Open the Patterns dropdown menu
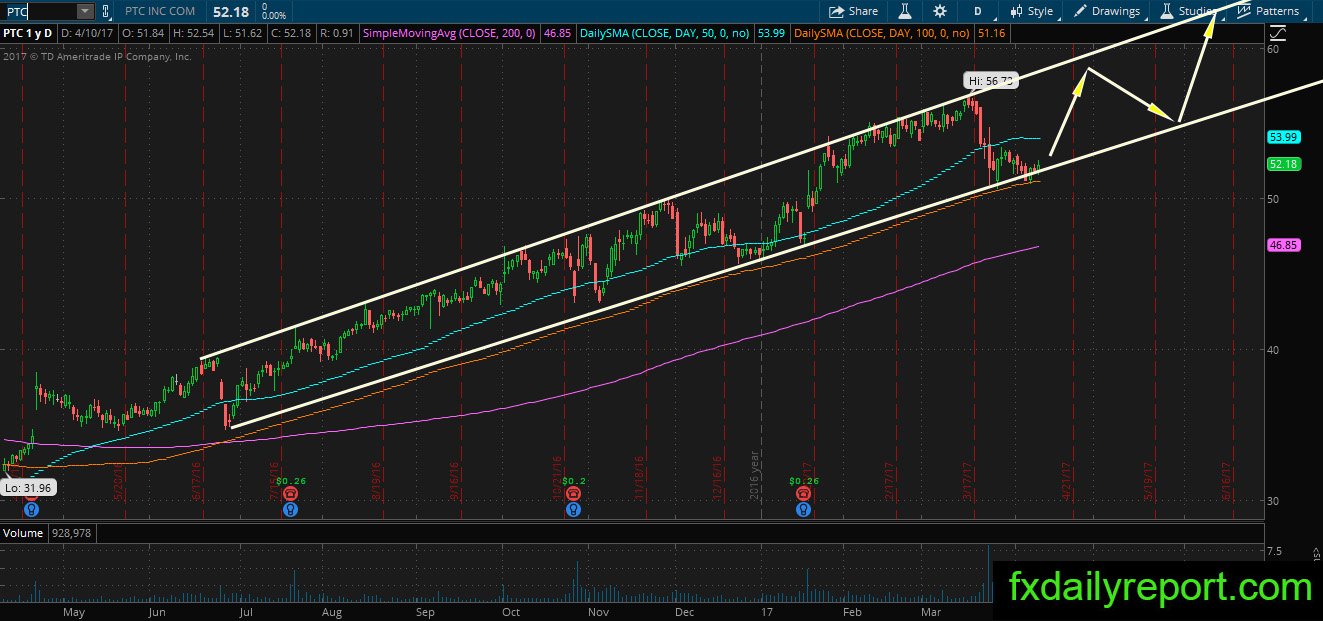 point(1270,11)
